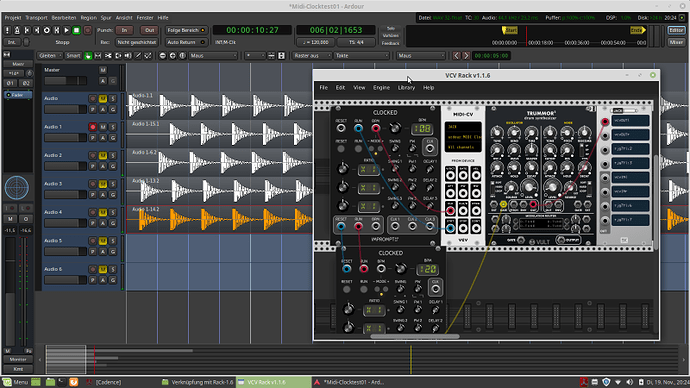This screenshot has width=690, height=388.
Task: Start playback with the Play button
Action: 66,30
